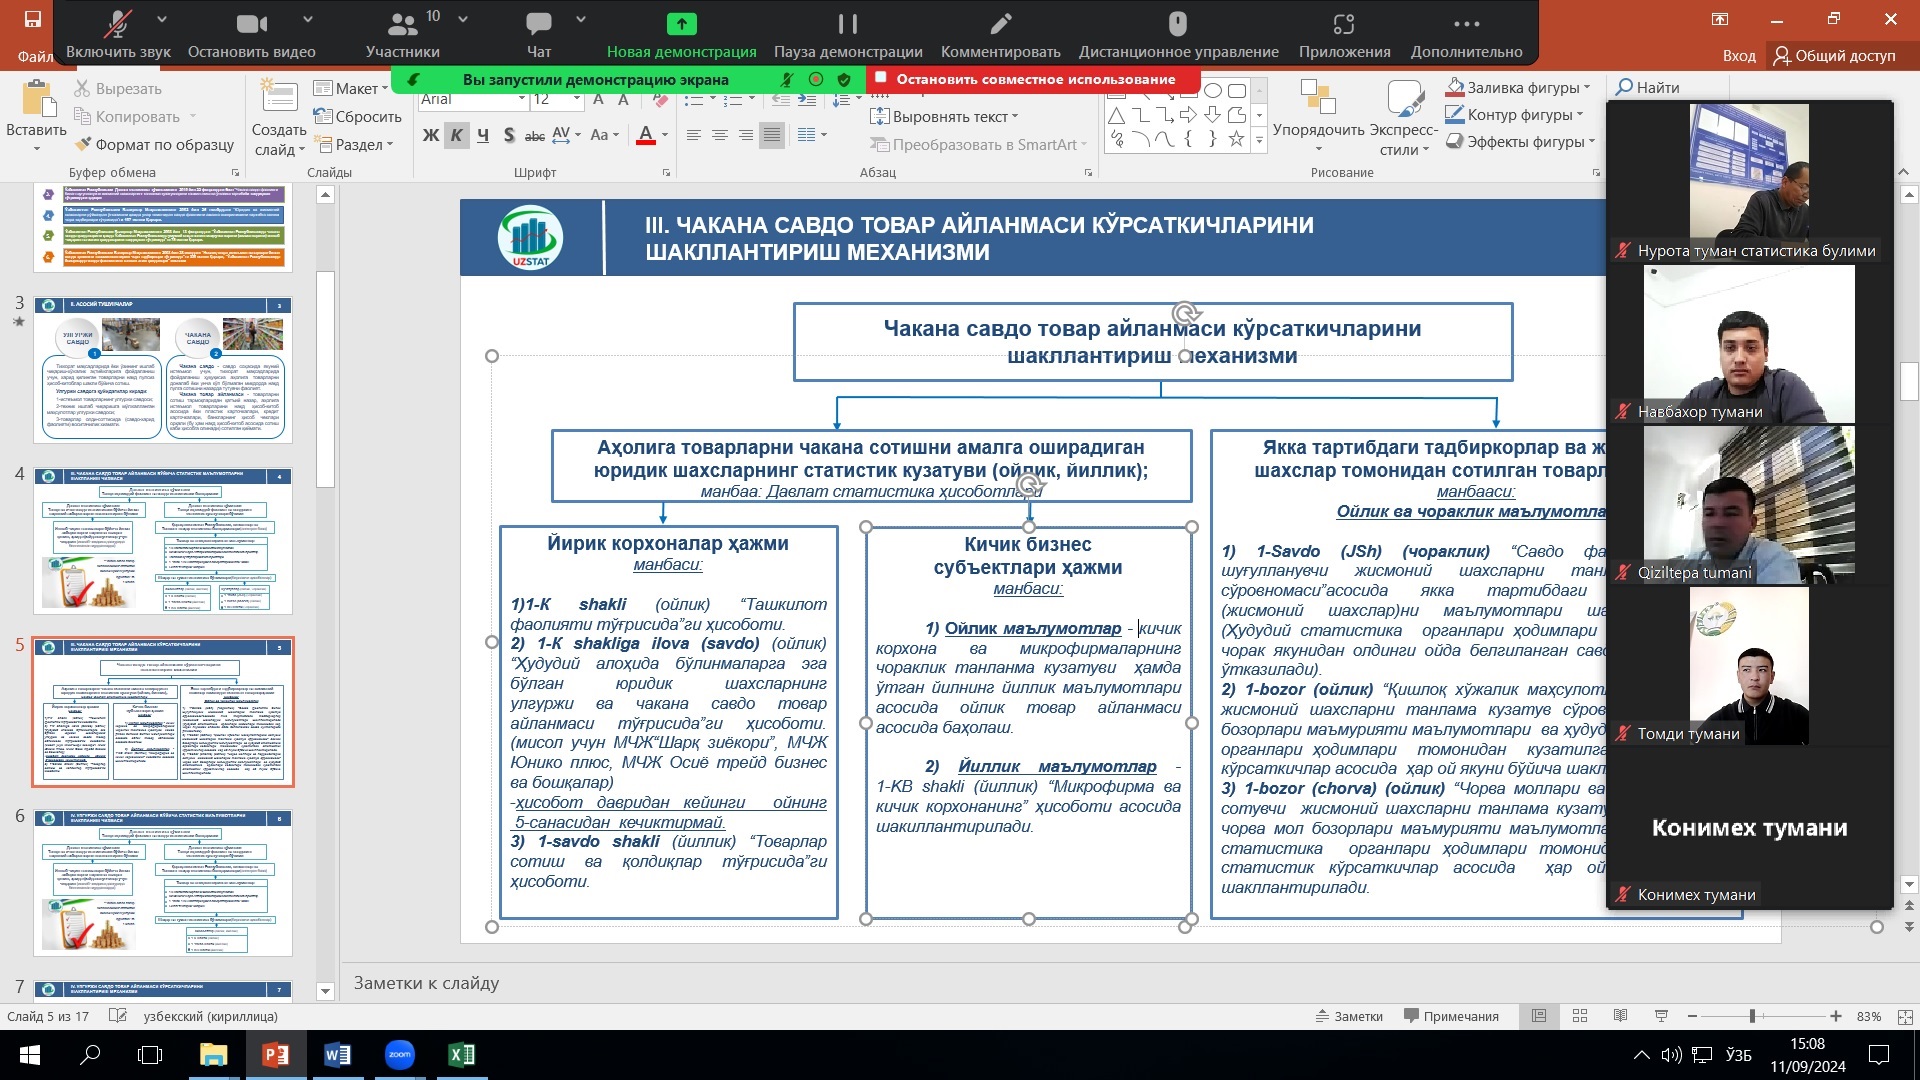Select slide 6 thumbnail
Screen dimensions: 1920x1080
(163, 883)
